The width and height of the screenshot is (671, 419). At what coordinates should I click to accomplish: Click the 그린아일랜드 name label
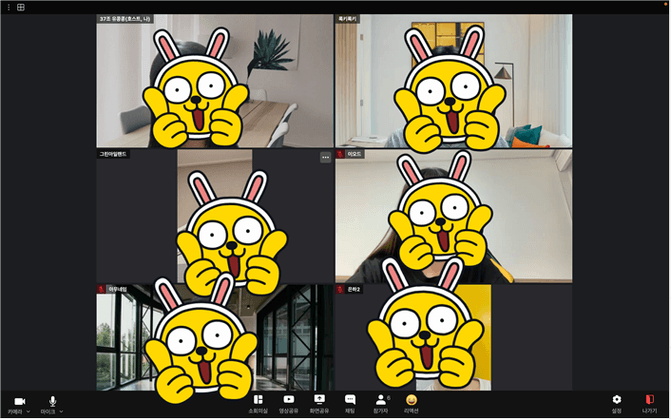[113, 154]
